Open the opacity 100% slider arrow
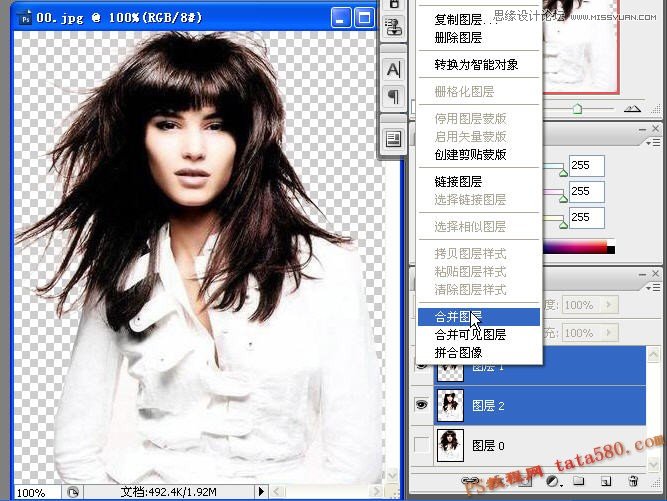 (x=609, y=305)
